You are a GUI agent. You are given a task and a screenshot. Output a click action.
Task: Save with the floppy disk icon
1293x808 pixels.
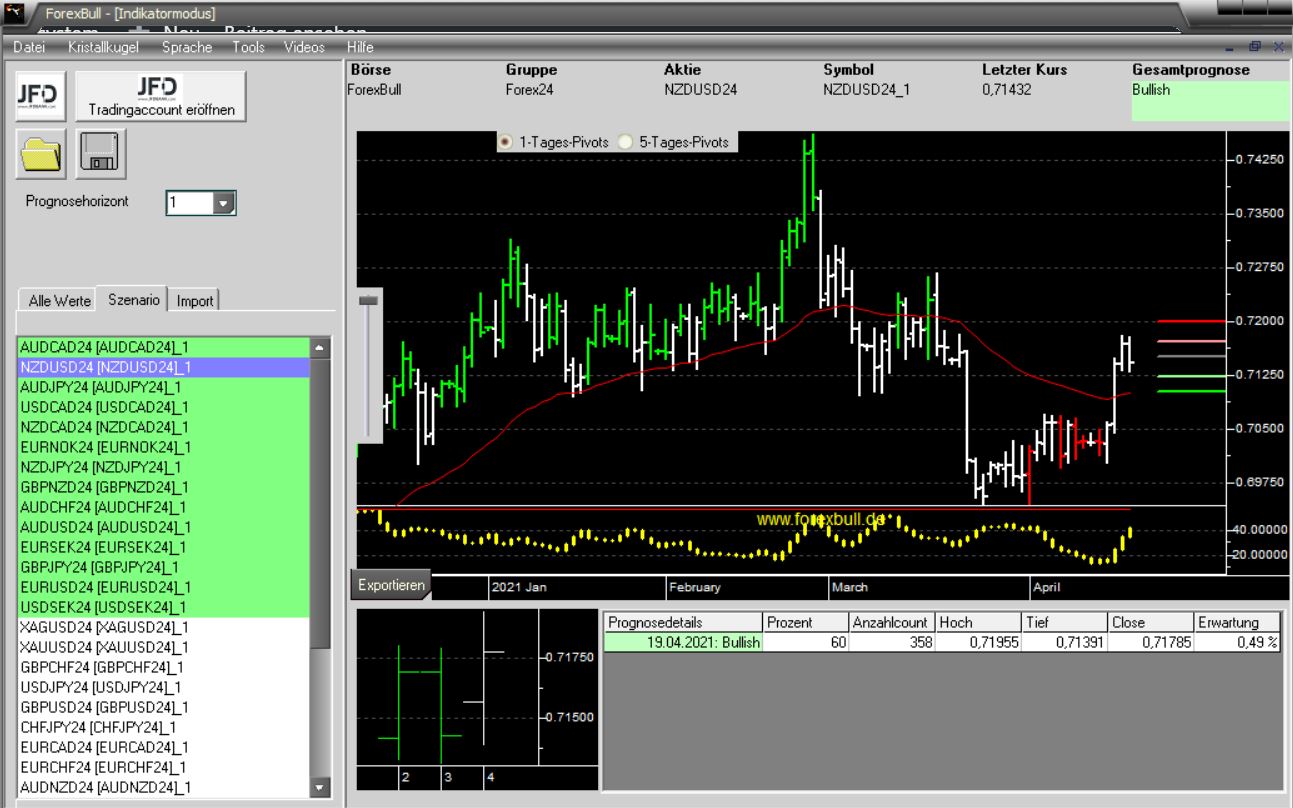point(100,153)
